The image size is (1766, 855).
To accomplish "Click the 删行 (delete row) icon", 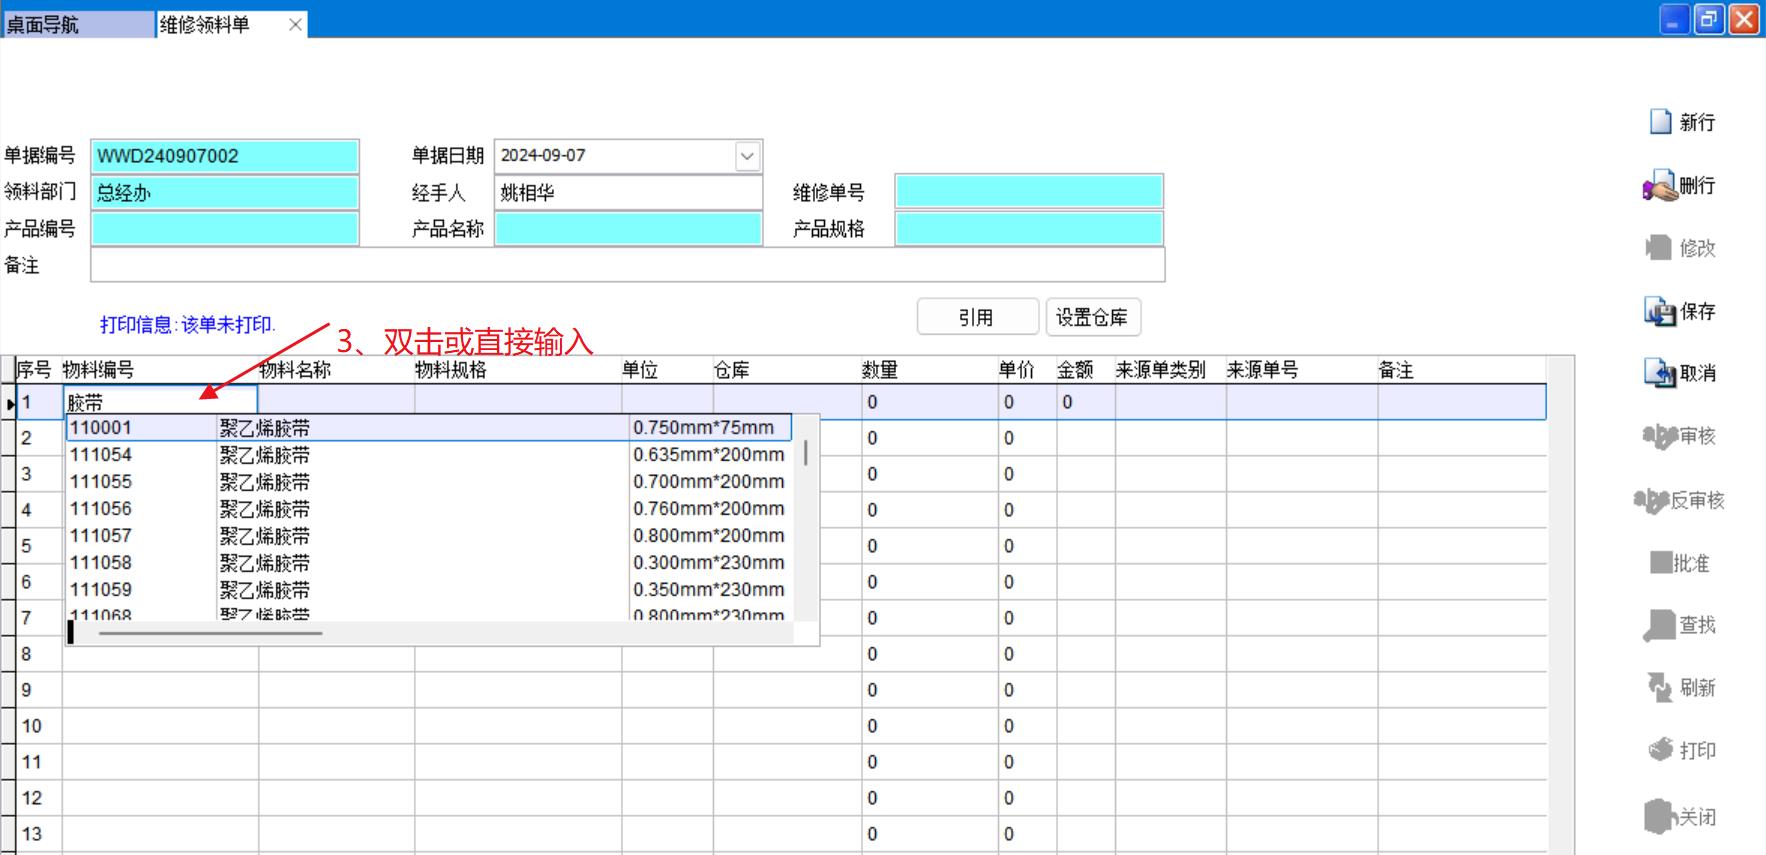I will [x=1660, y=186].
